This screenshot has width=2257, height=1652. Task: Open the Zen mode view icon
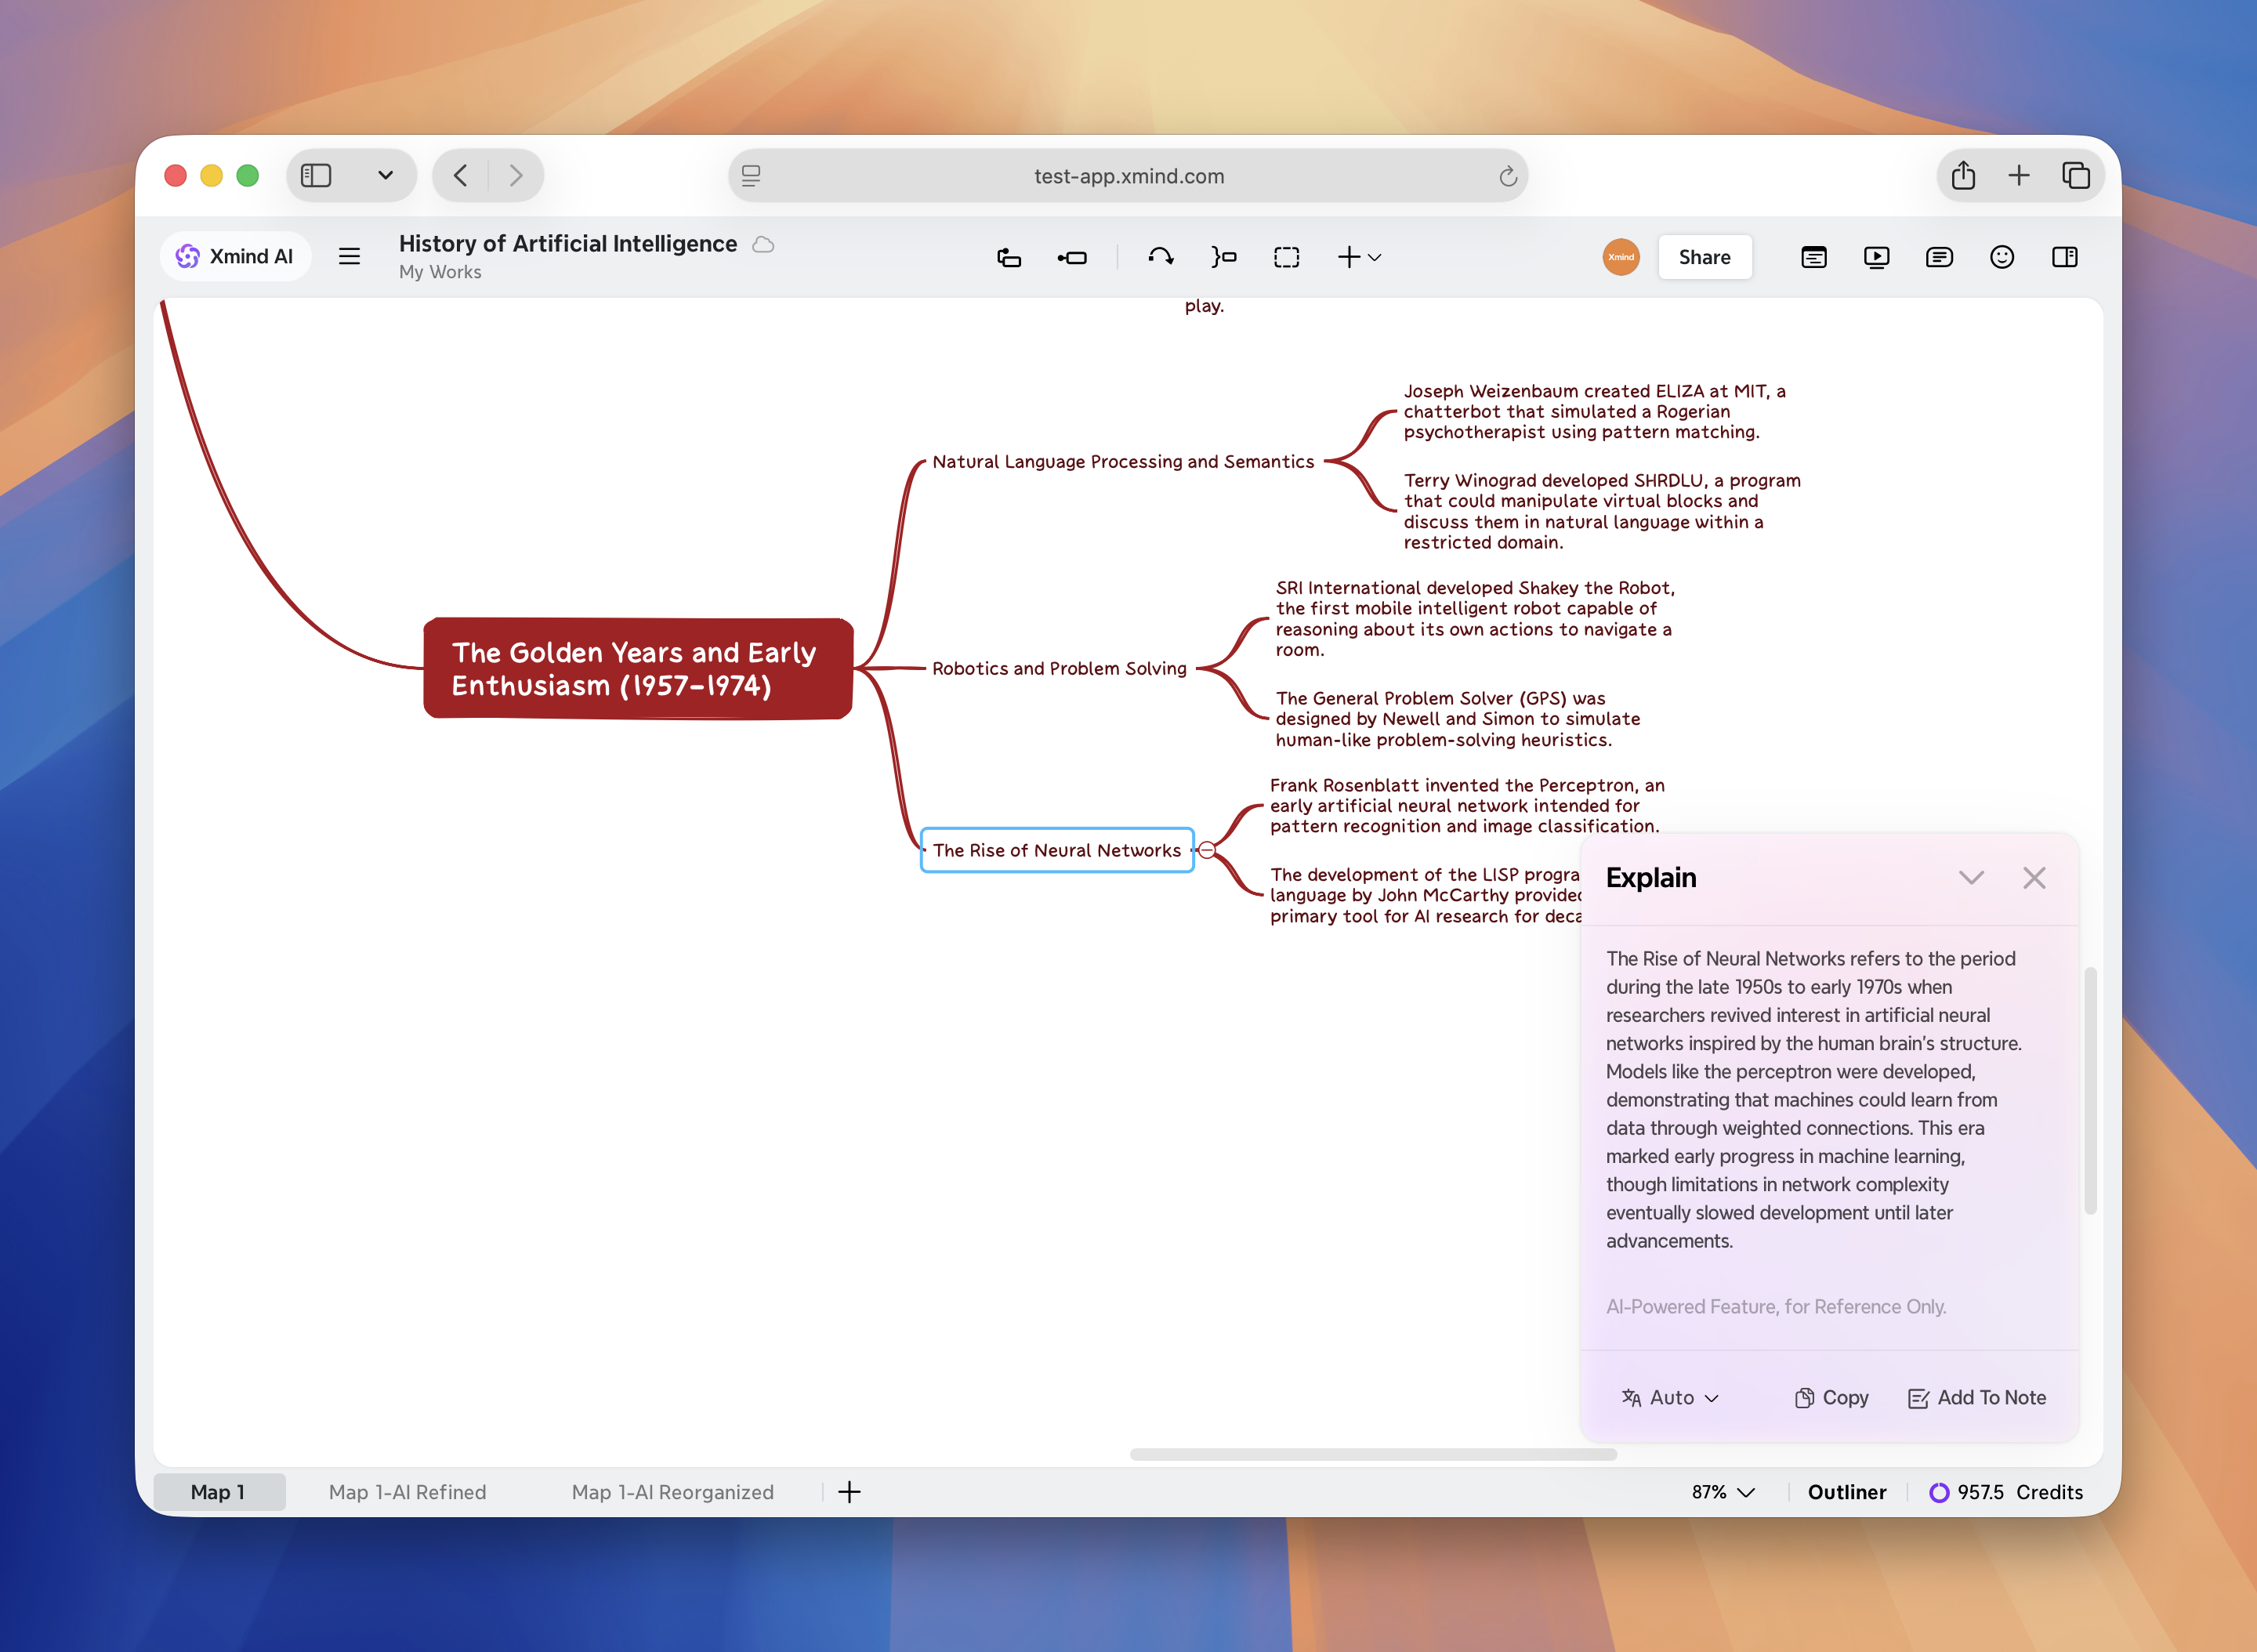(x=1814, y=257)
